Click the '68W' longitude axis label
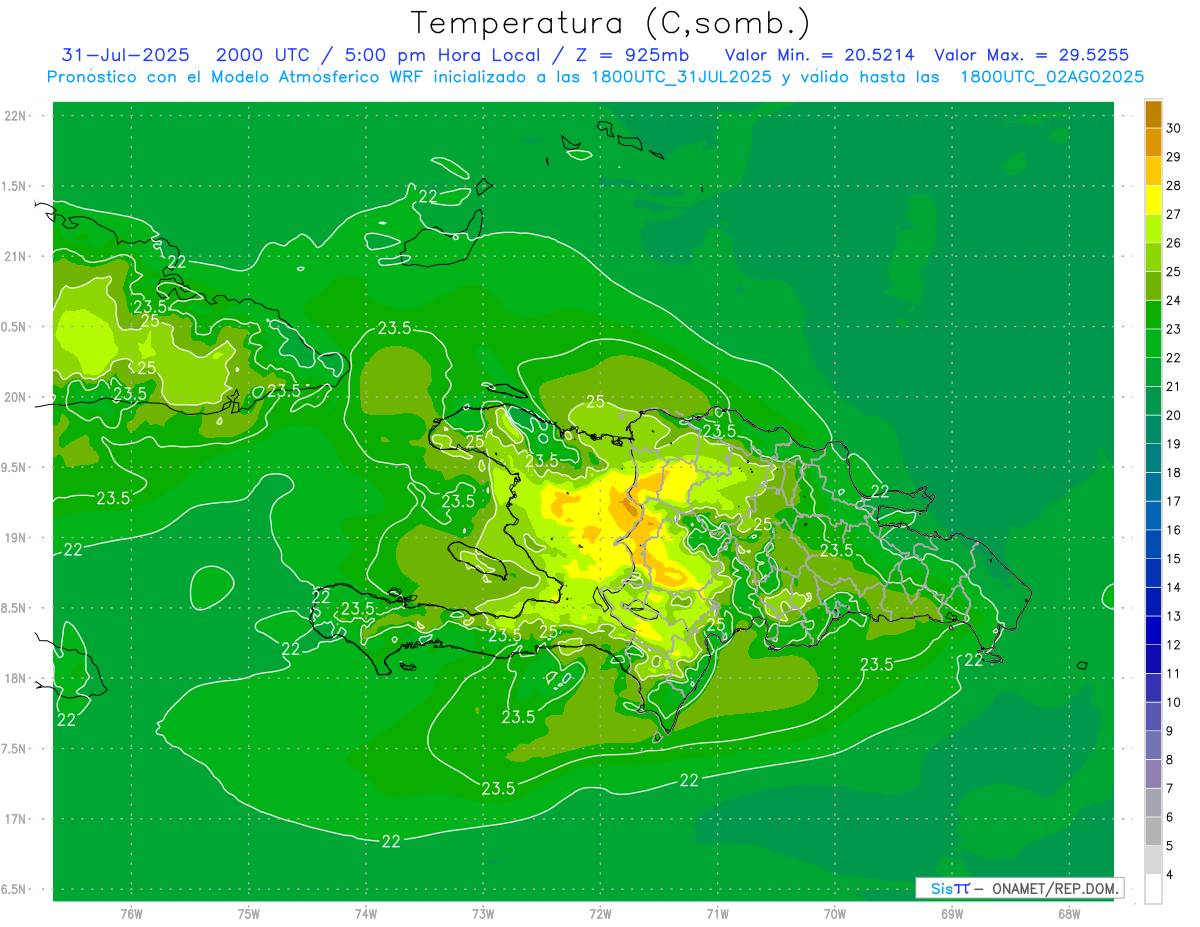1200x927 pixels. point(1068,914)
